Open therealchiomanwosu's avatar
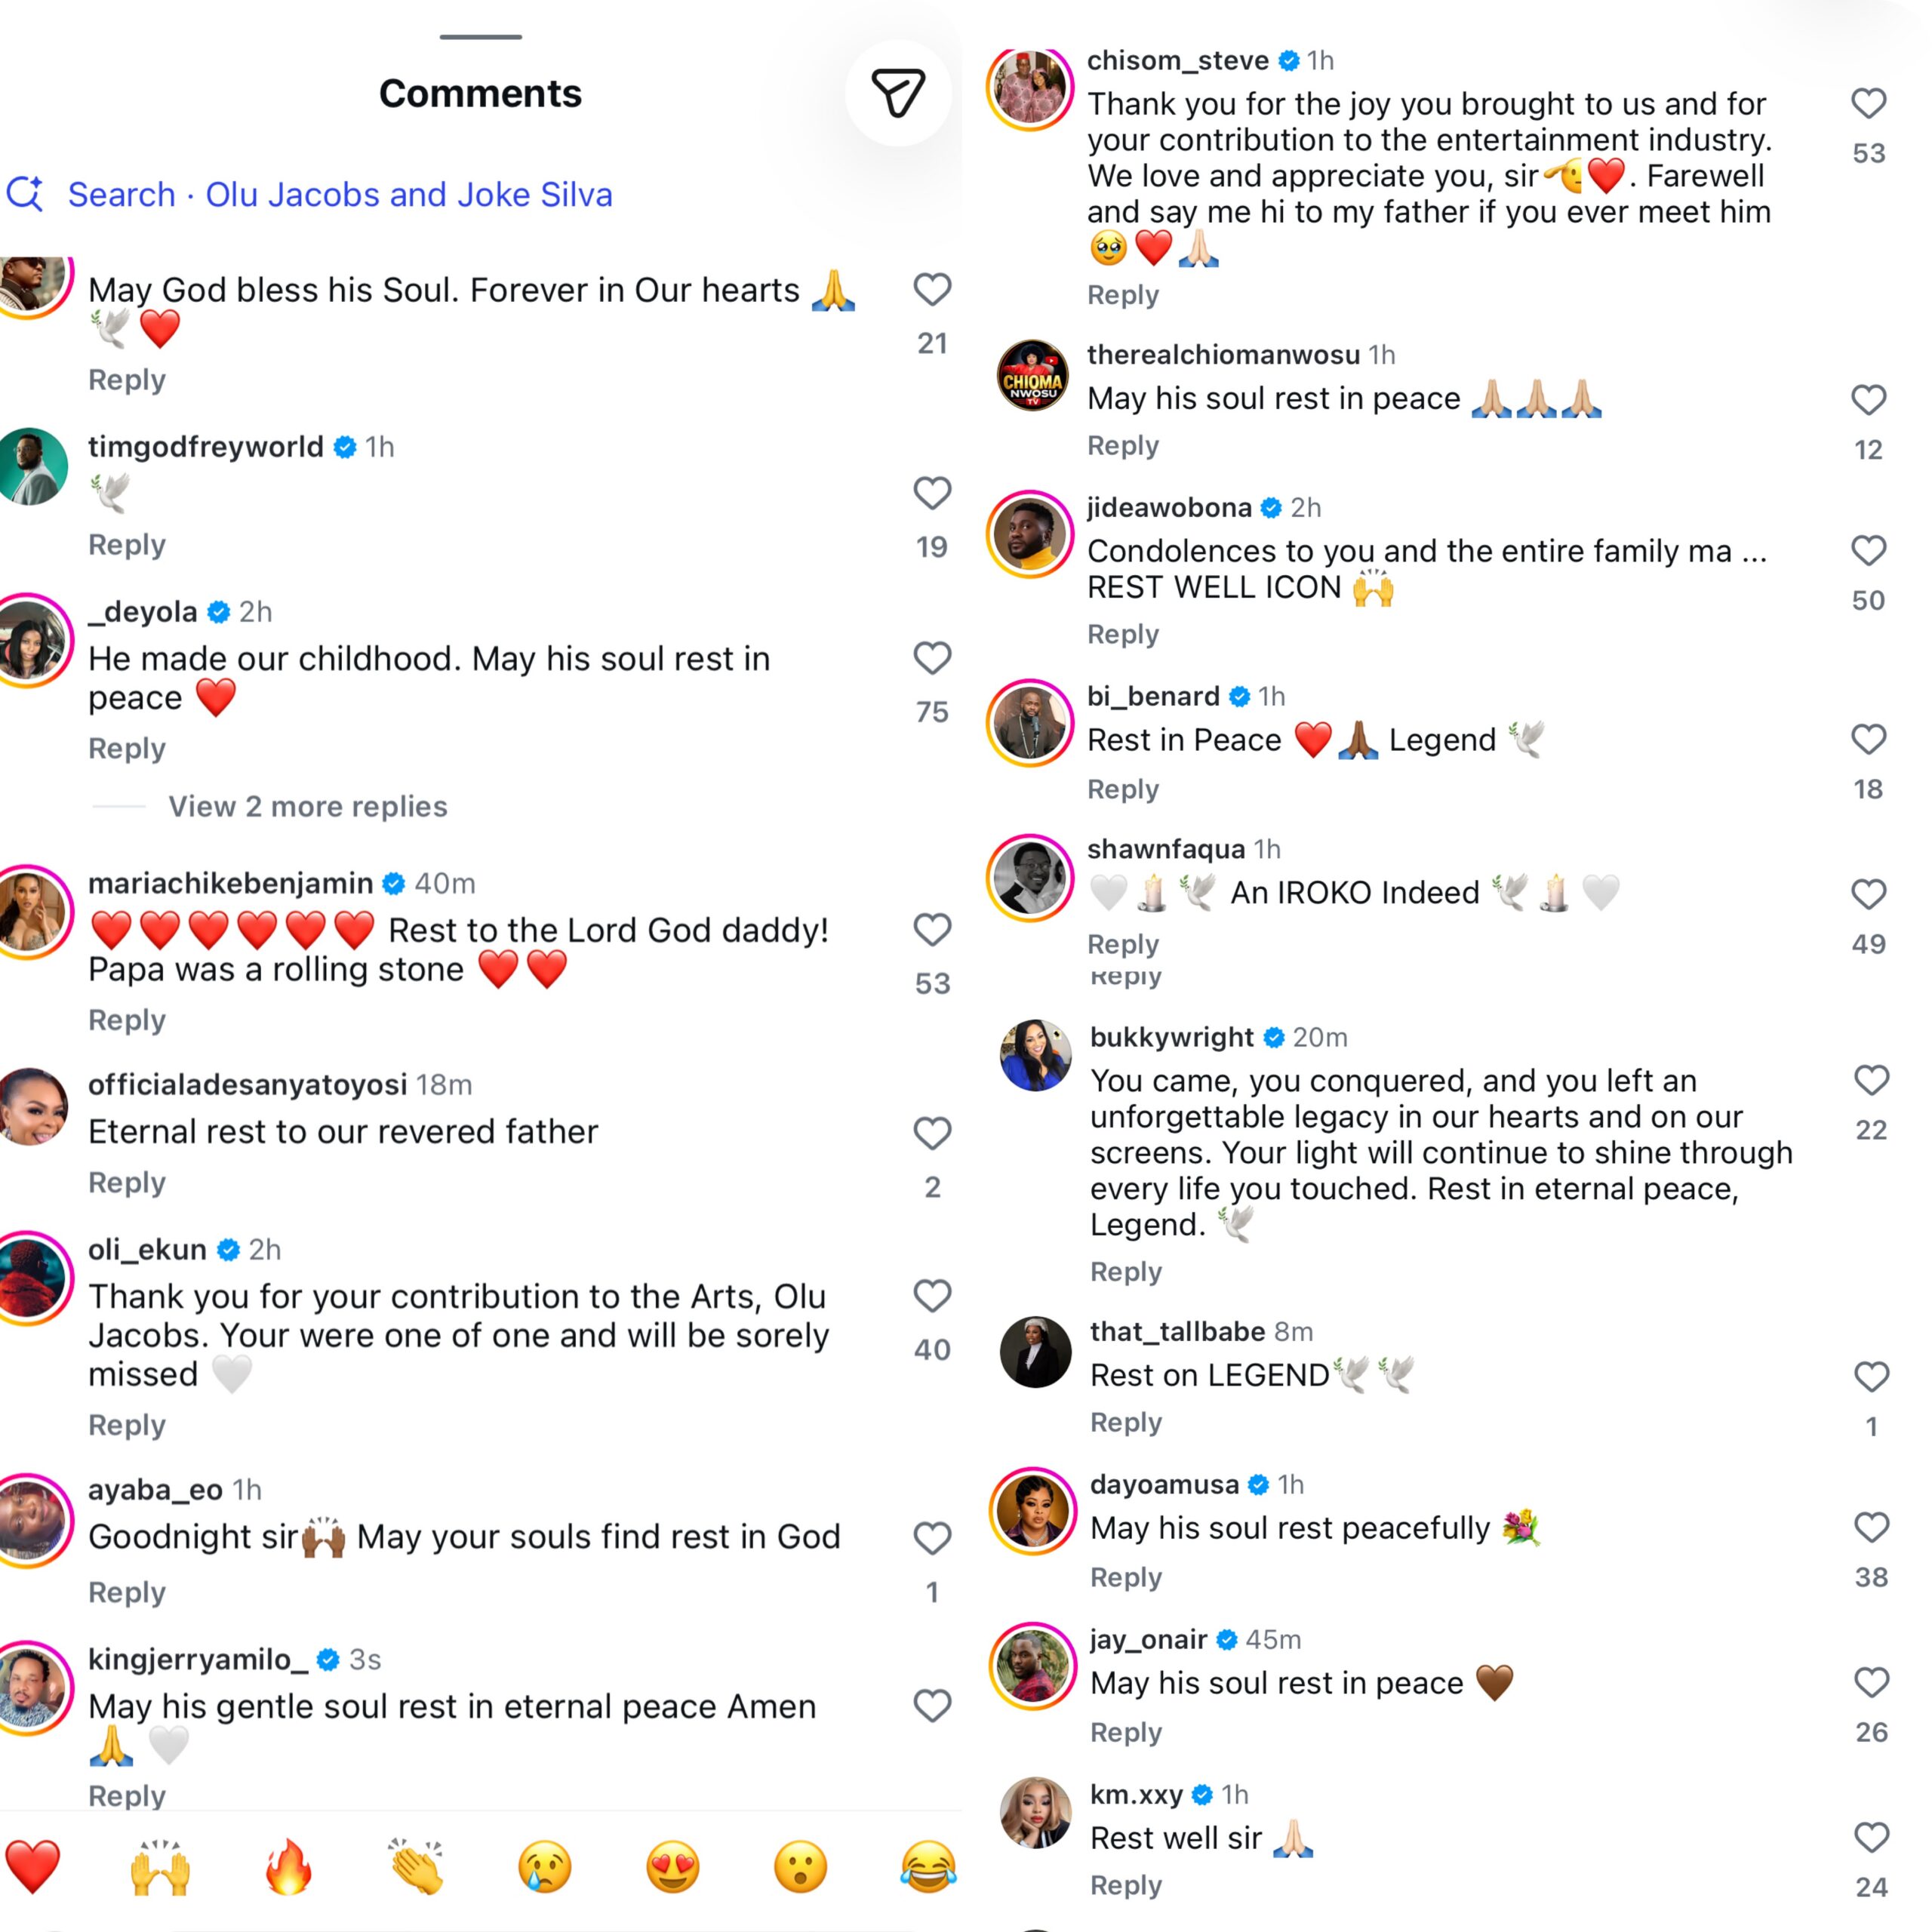 pos(1032,377)
